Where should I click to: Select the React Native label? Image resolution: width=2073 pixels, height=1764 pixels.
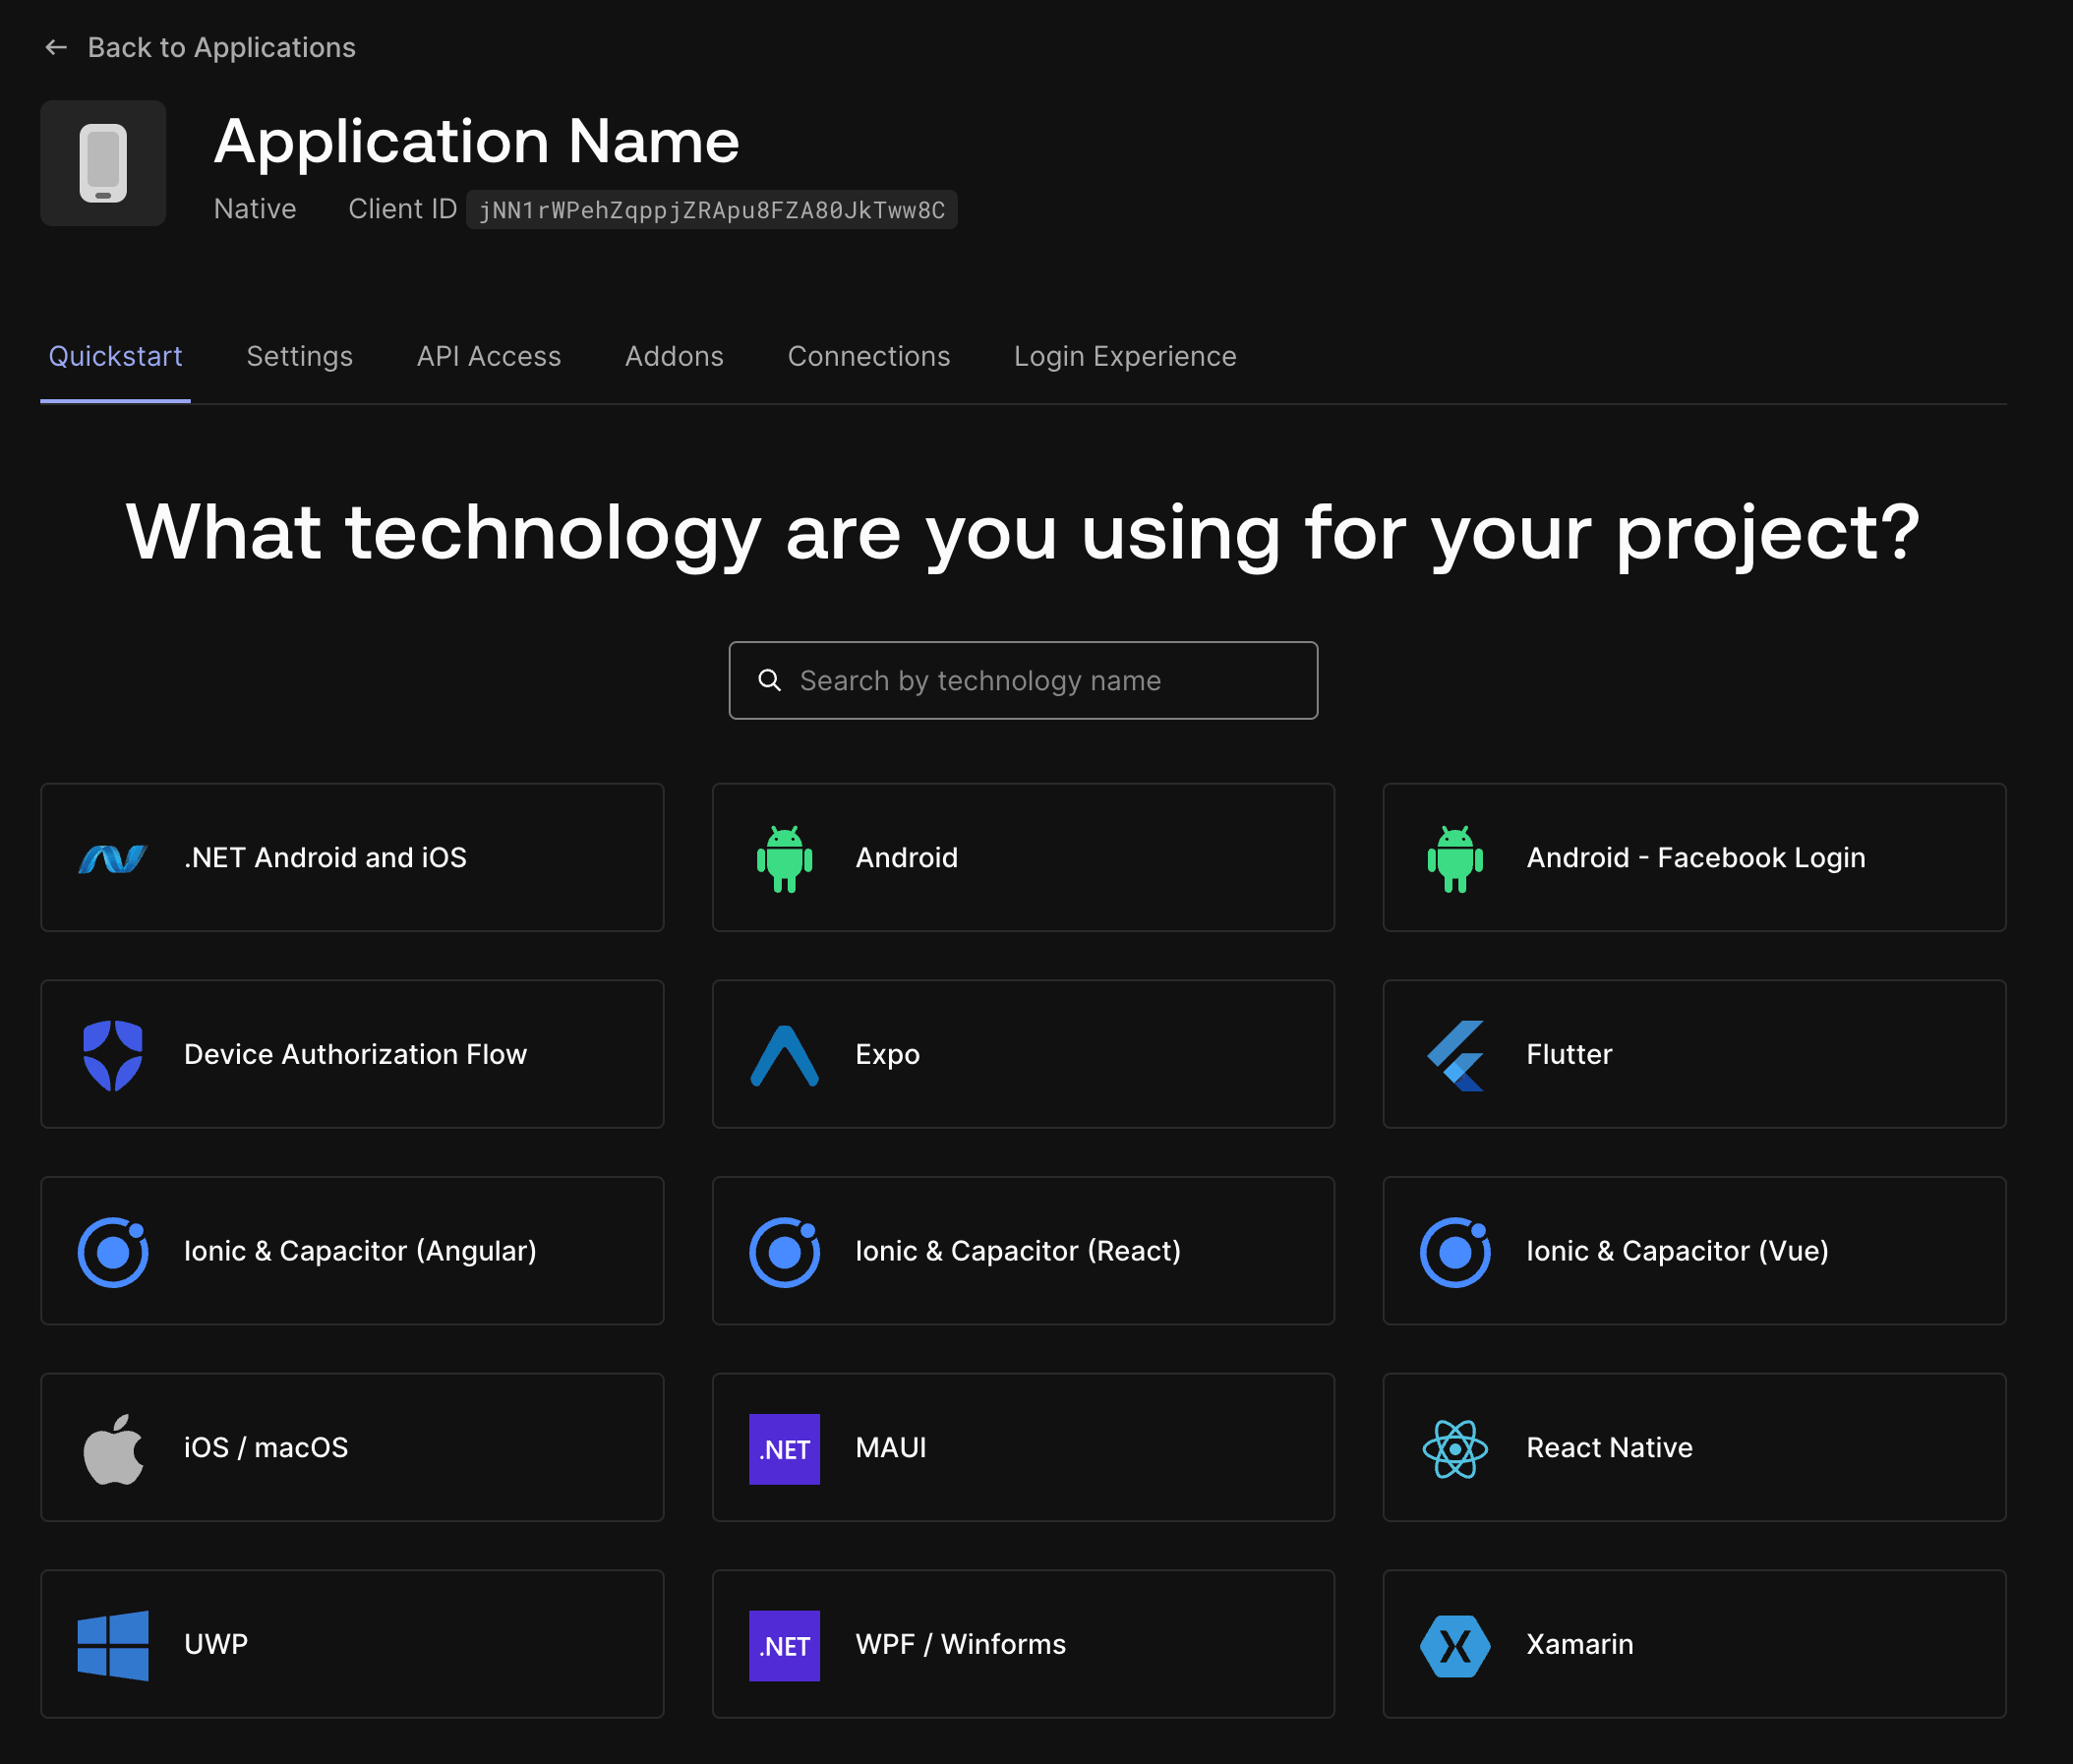[x=1609, y=1449]
